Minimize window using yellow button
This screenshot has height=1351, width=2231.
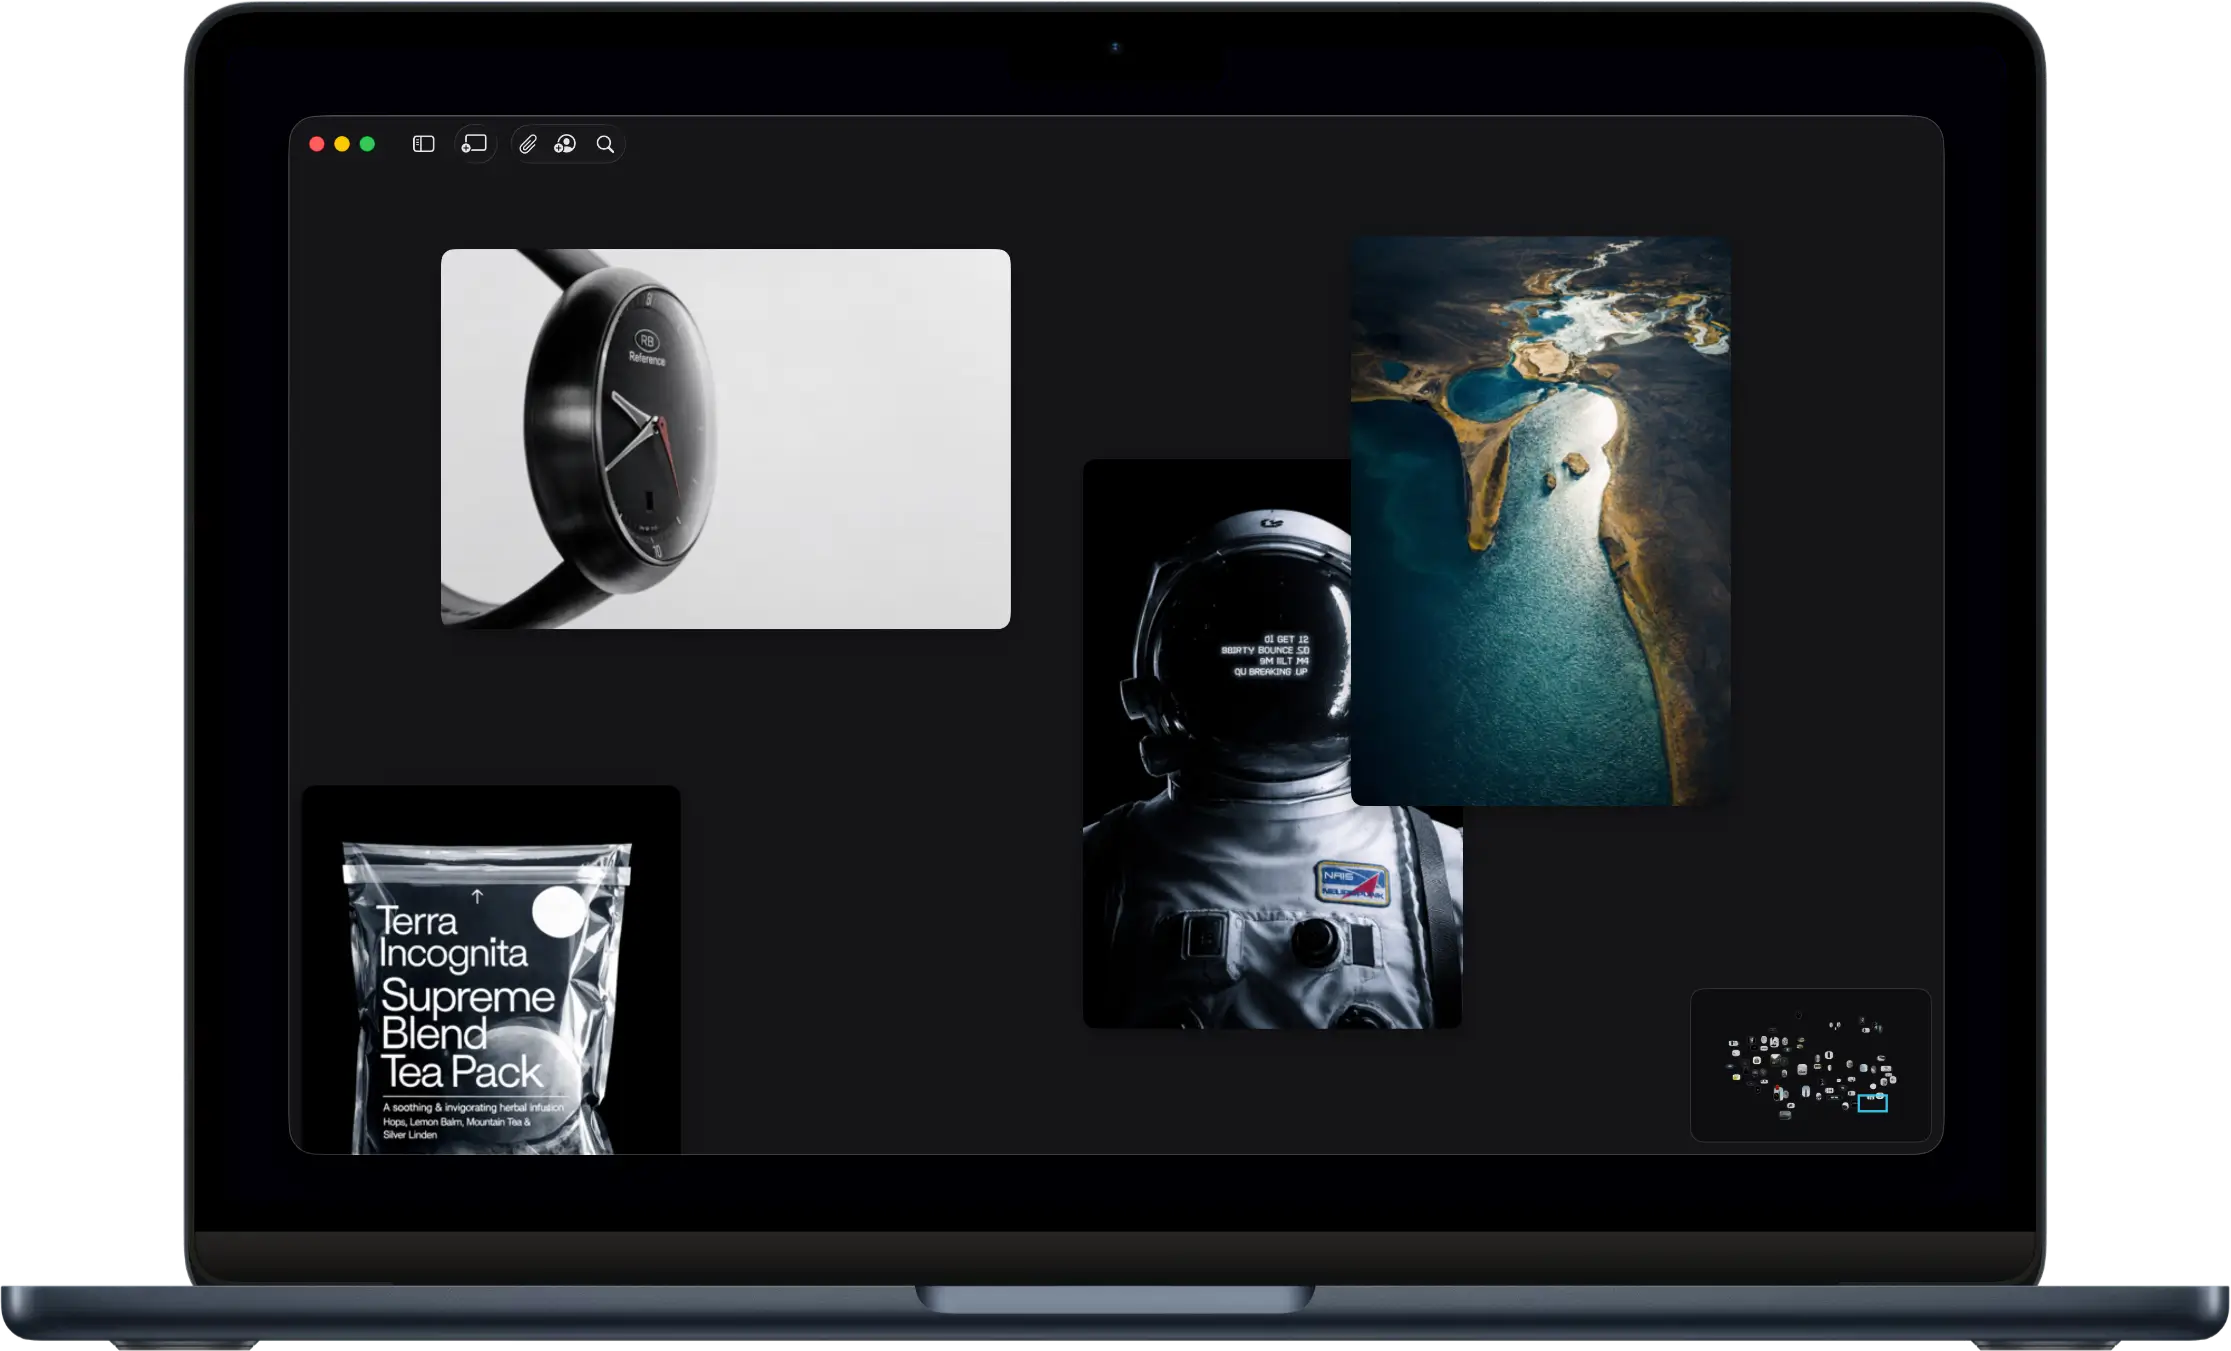coord(342,144)
